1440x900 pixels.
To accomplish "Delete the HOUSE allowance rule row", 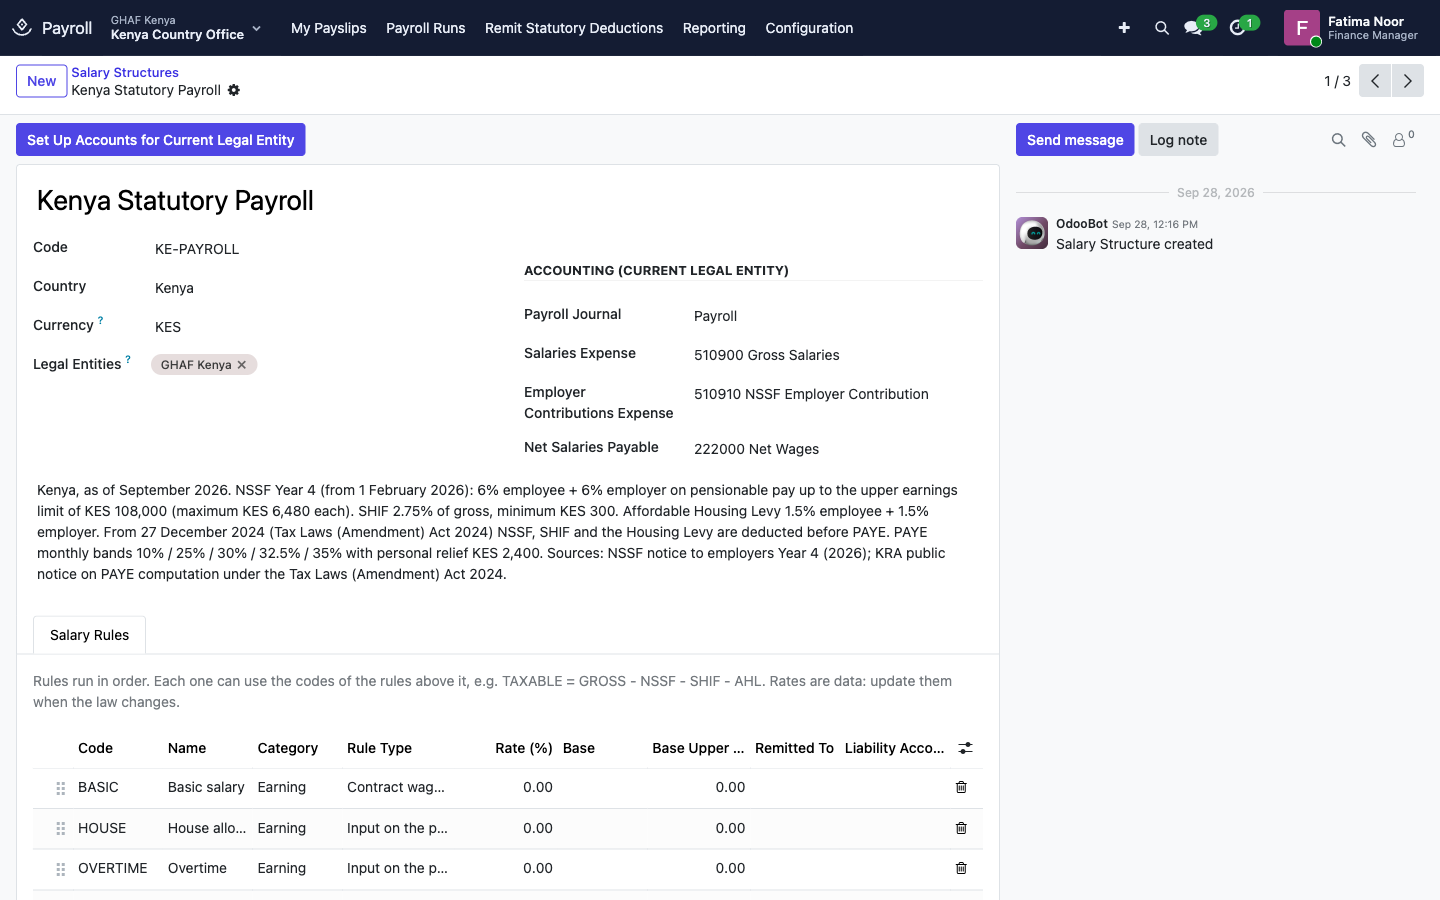I will (961, 828).
